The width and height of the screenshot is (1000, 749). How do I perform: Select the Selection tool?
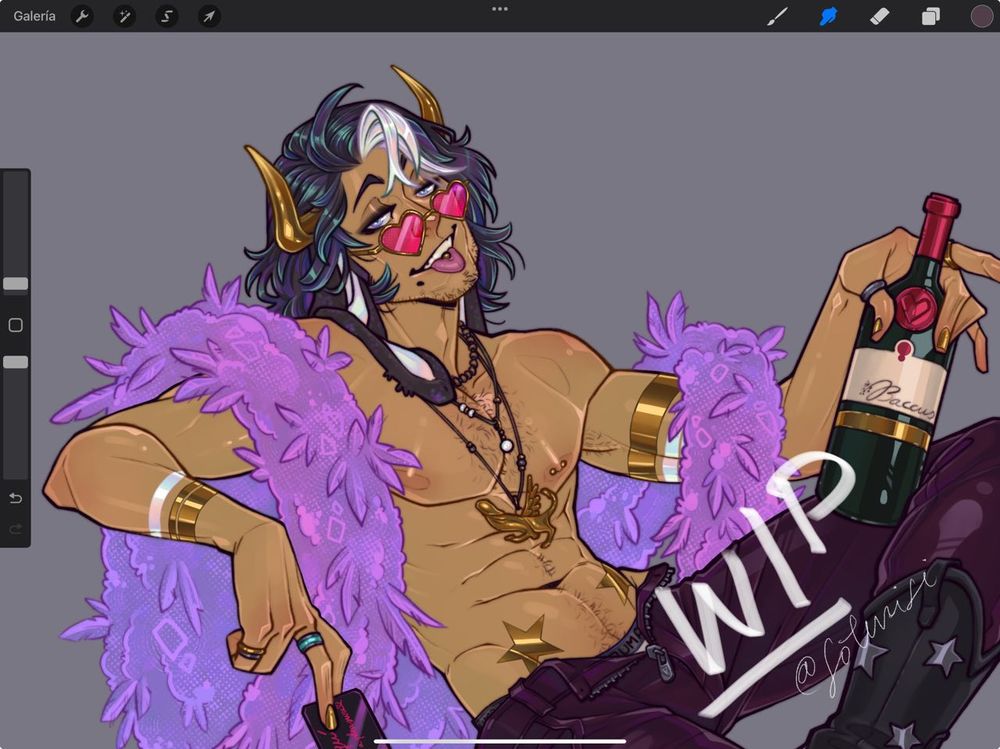point(166,16)
